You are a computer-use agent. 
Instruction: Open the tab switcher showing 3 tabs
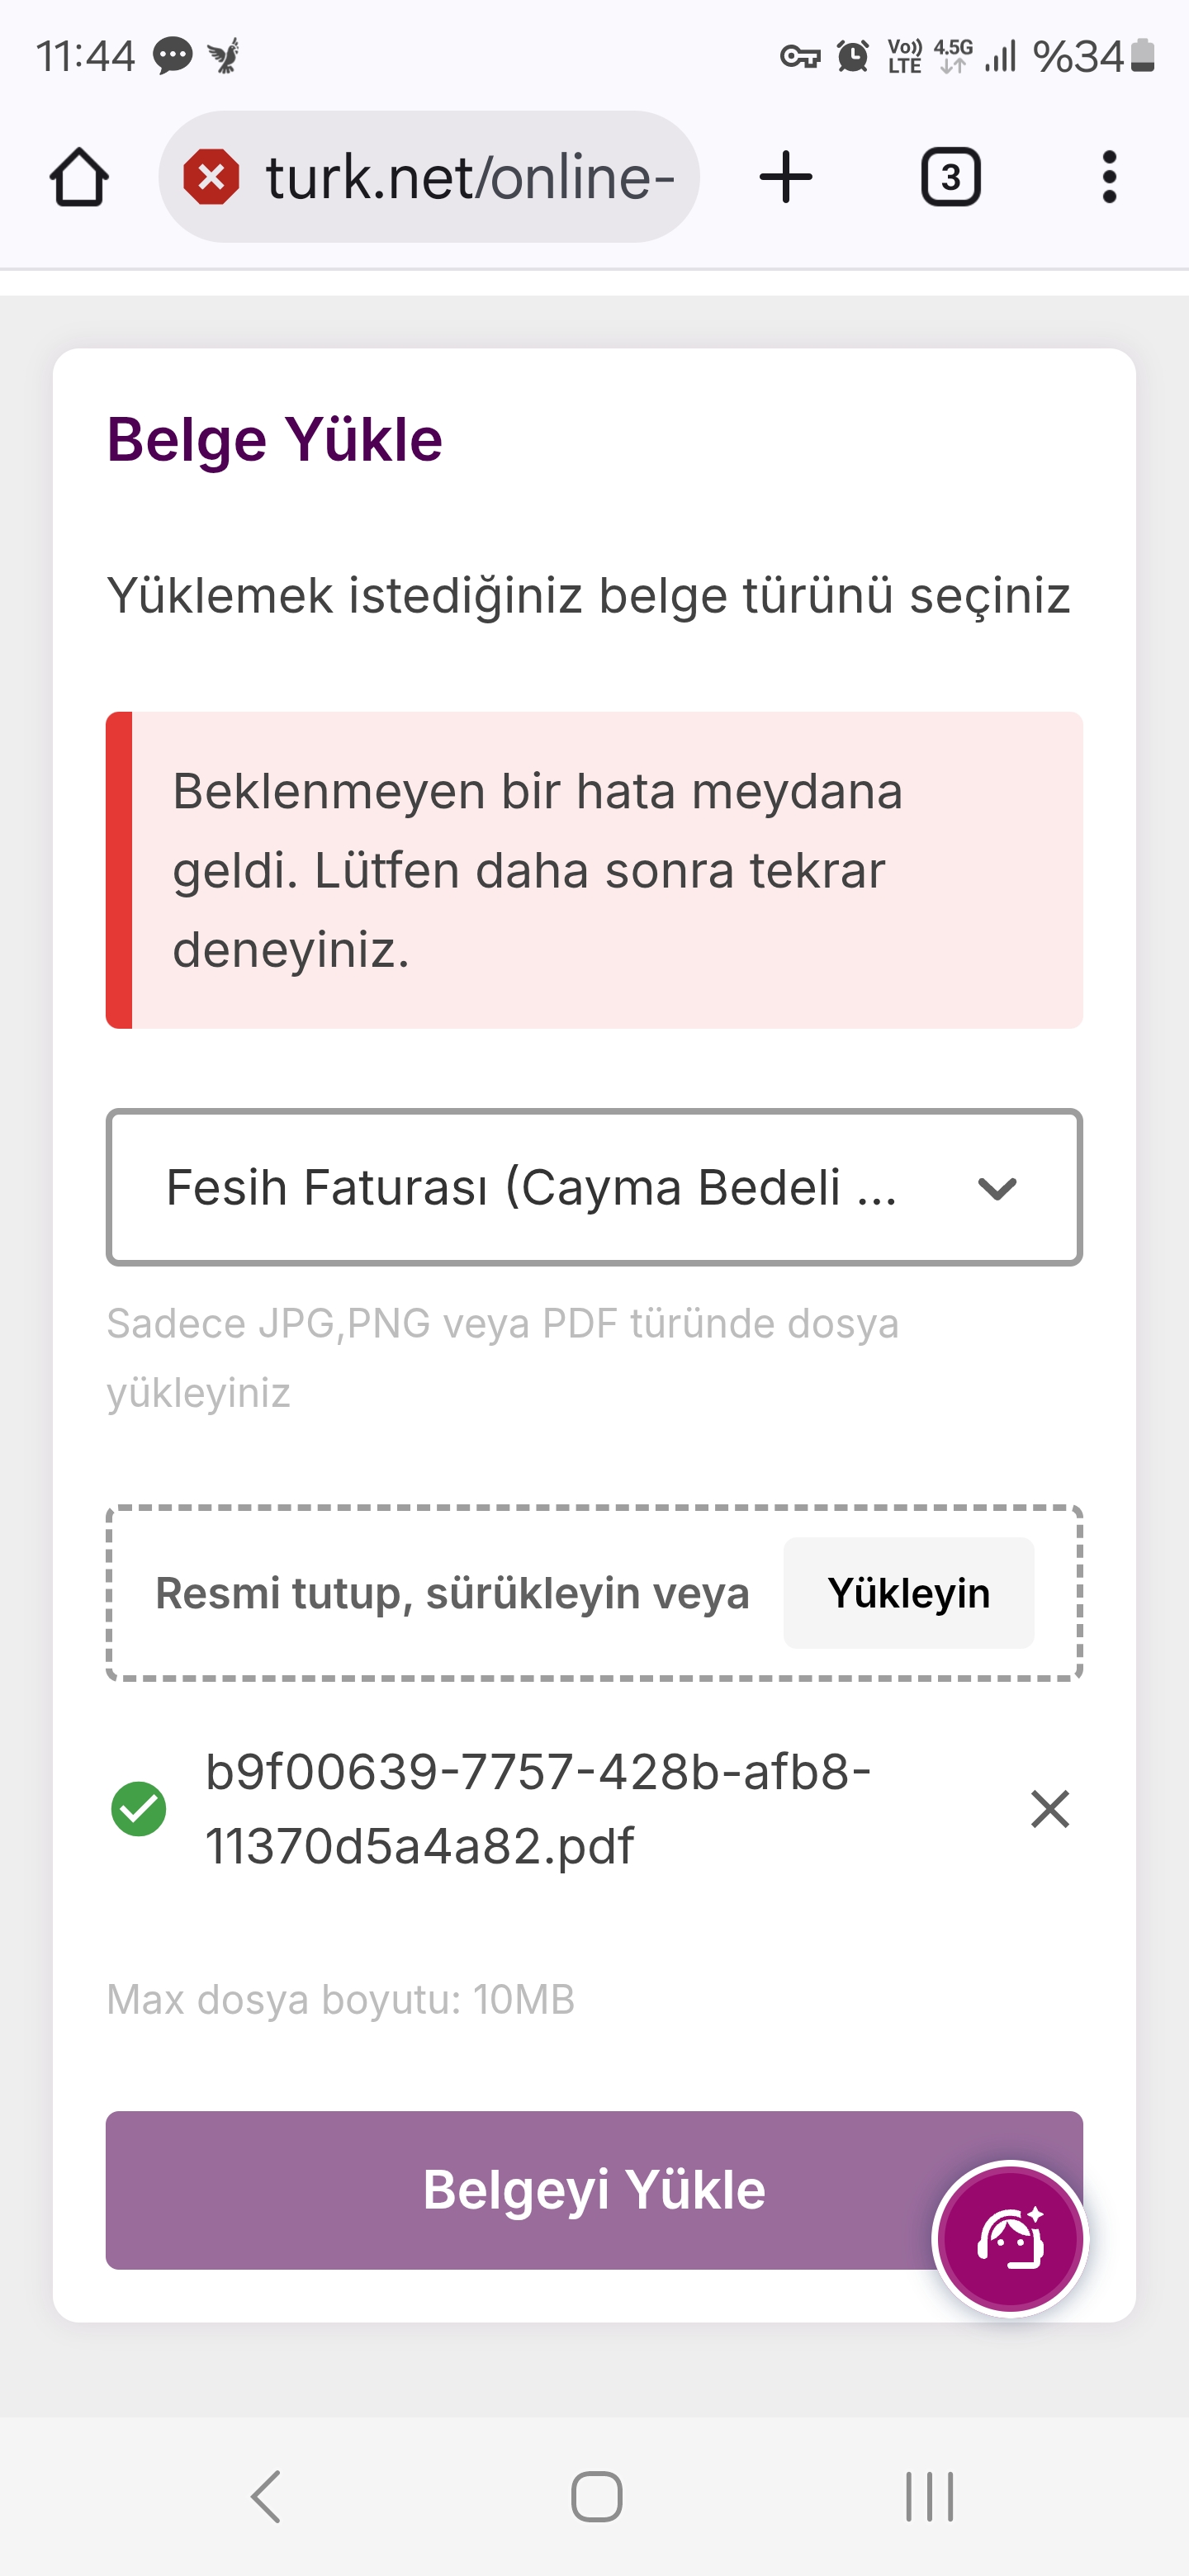[x=950, y=178]
